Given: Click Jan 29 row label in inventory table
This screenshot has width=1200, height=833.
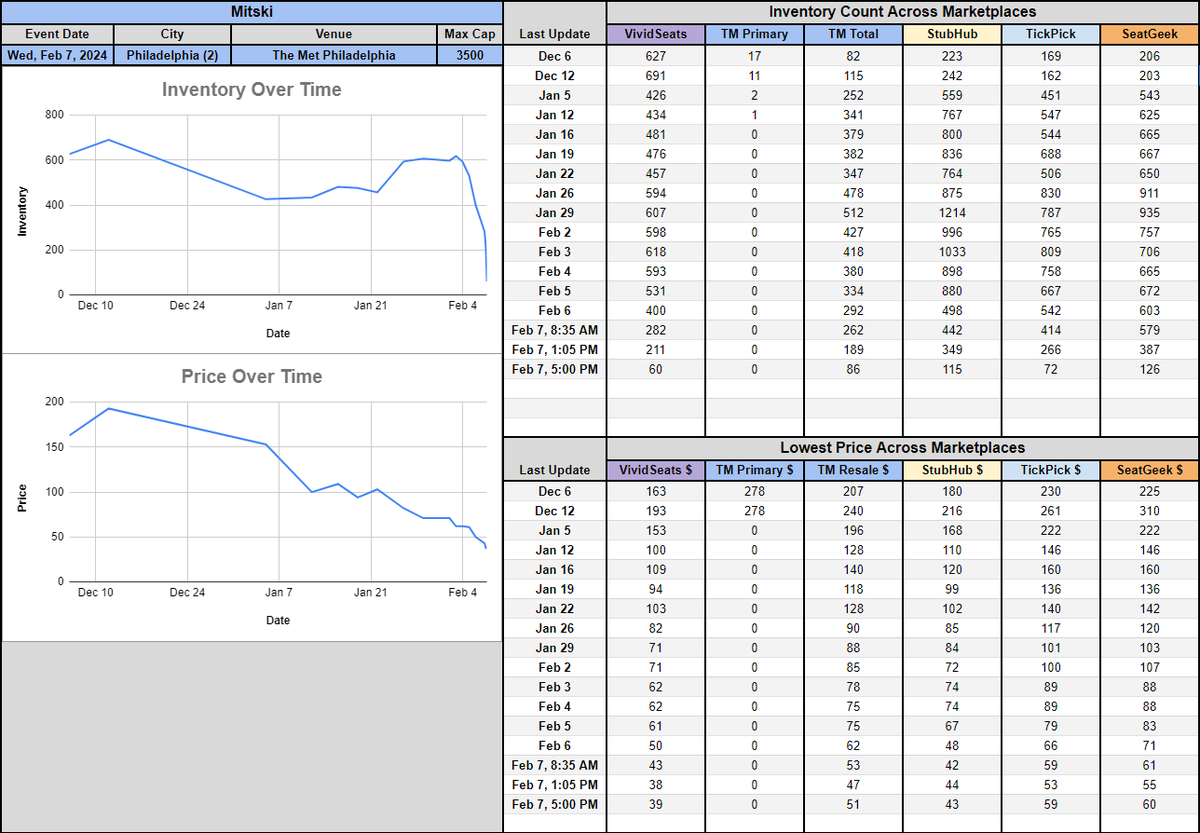Looking at the screenshot, I should pyautogui.click(x=554, y=213).
